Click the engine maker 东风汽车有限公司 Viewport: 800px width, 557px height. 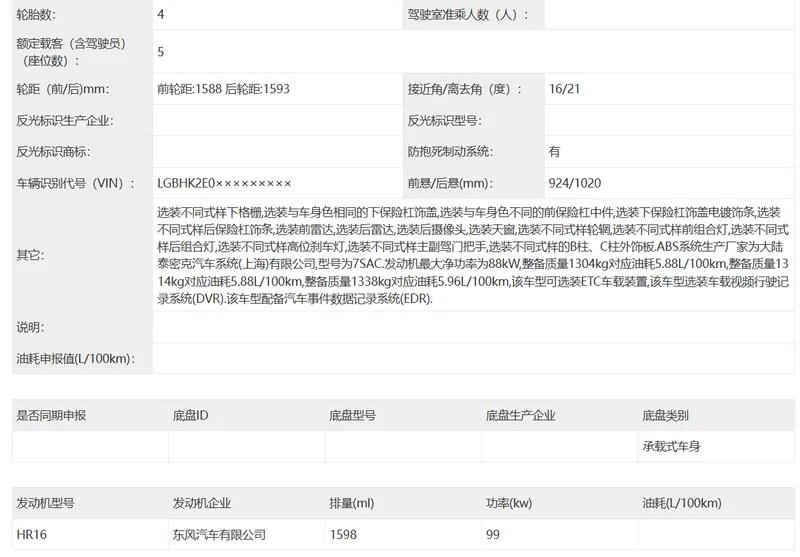tap(219, 535)
